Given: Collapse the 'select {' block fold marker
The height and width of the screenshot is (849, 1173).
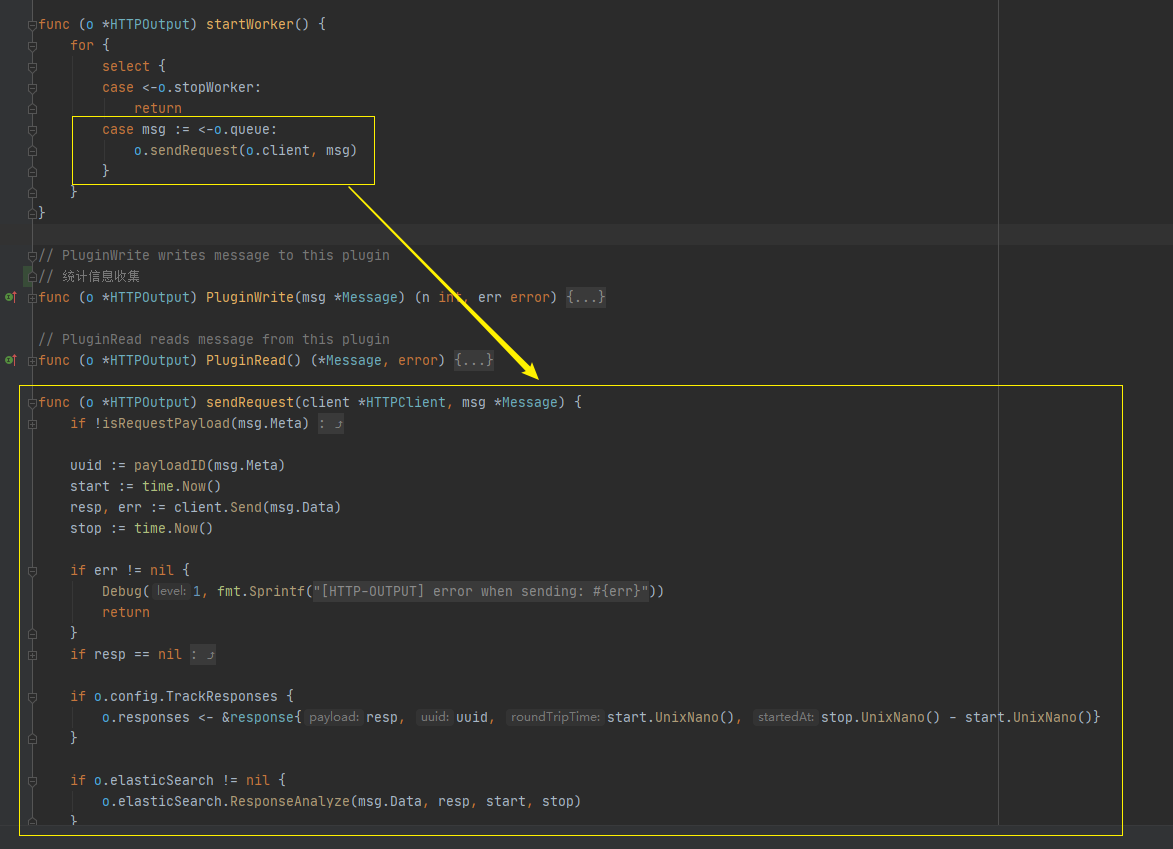Looking at the screenshot, I should (x=32, y=67).
